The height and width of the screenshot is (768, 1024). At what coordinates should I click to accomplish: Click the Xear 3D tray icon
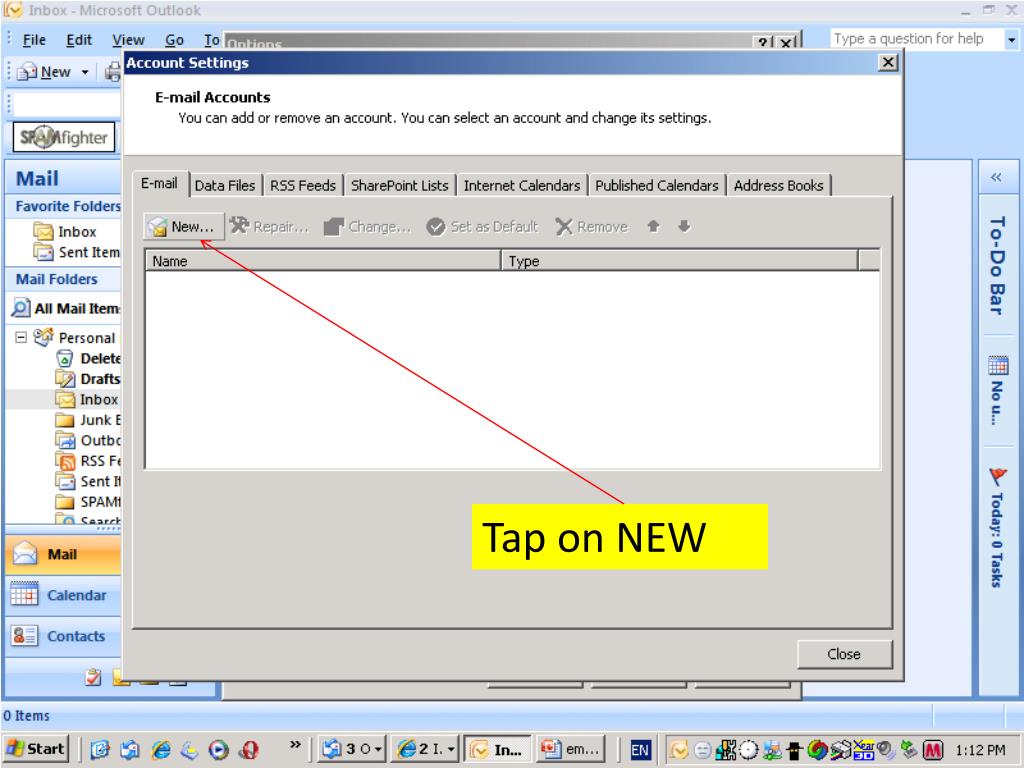(x=863, y=750)
